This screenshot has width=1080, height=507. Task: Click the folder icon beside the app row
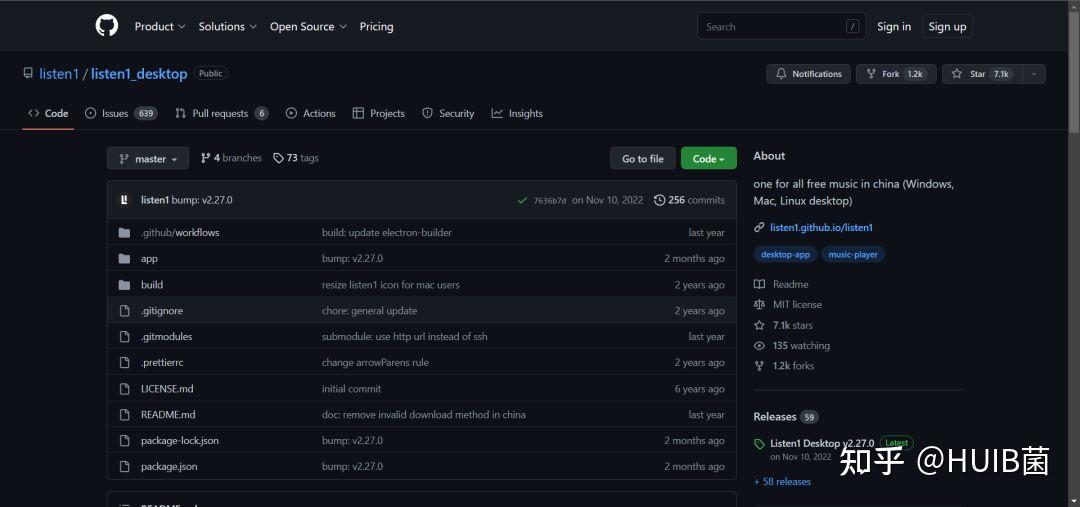tap(124, 258)
